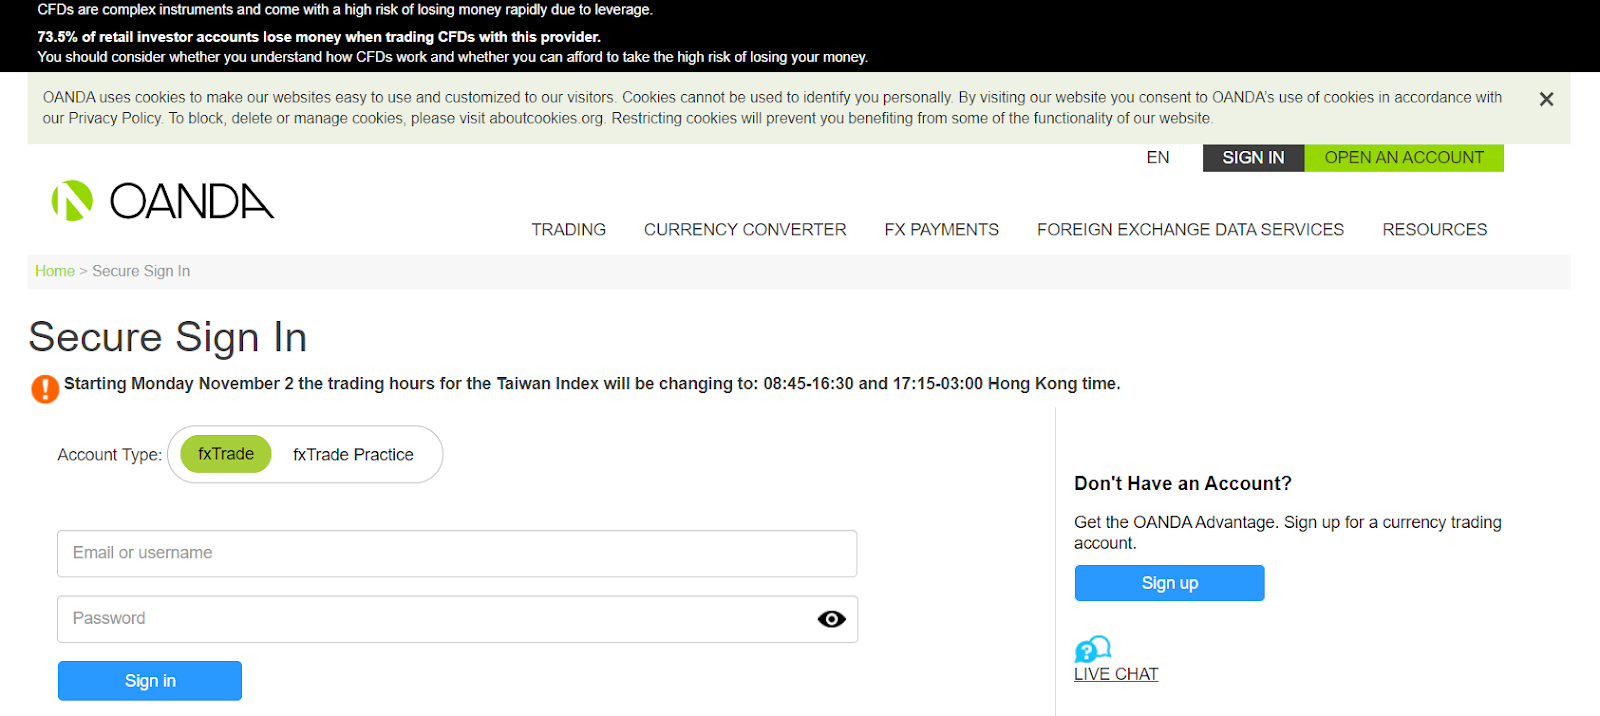Viewport: 1600px width, 716px height.
Task: Open Foreign Exchange Data Services menu
Action: tap(1190, 230)
